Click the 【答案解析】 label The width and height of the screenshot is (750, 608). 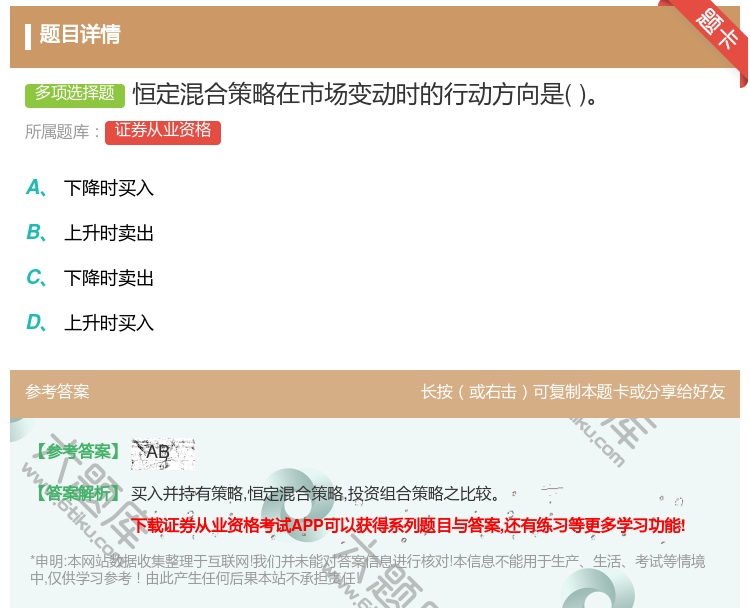click(77, 493)
